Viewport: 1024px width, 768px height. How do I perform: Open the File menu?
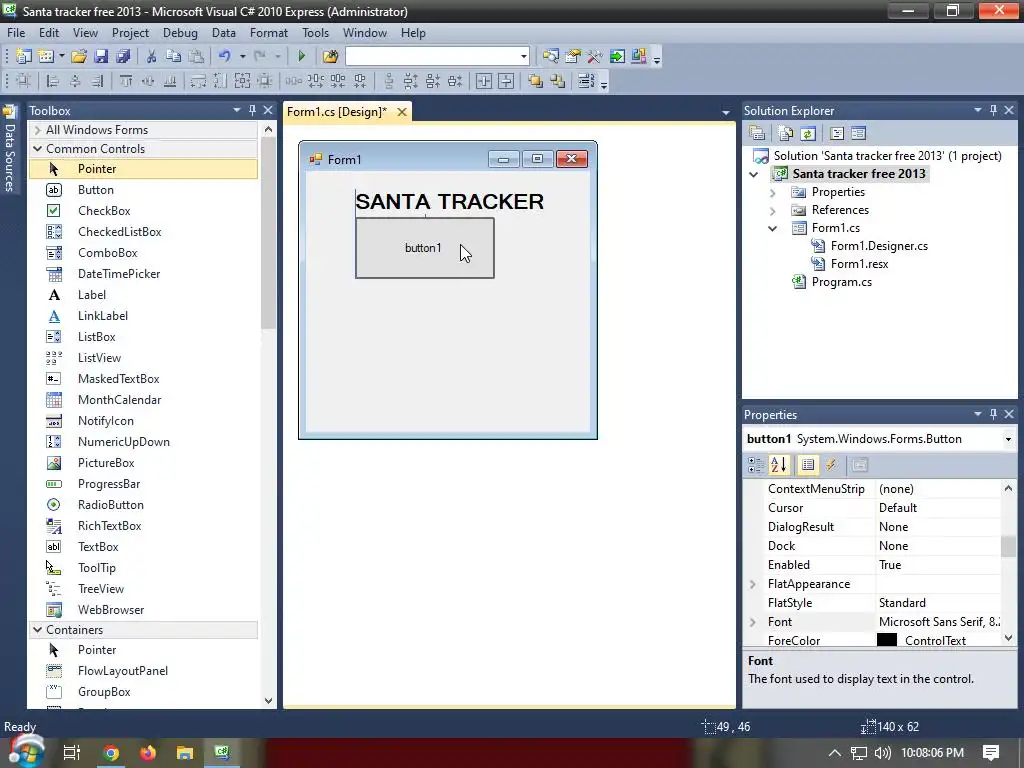tap(16, 33)
